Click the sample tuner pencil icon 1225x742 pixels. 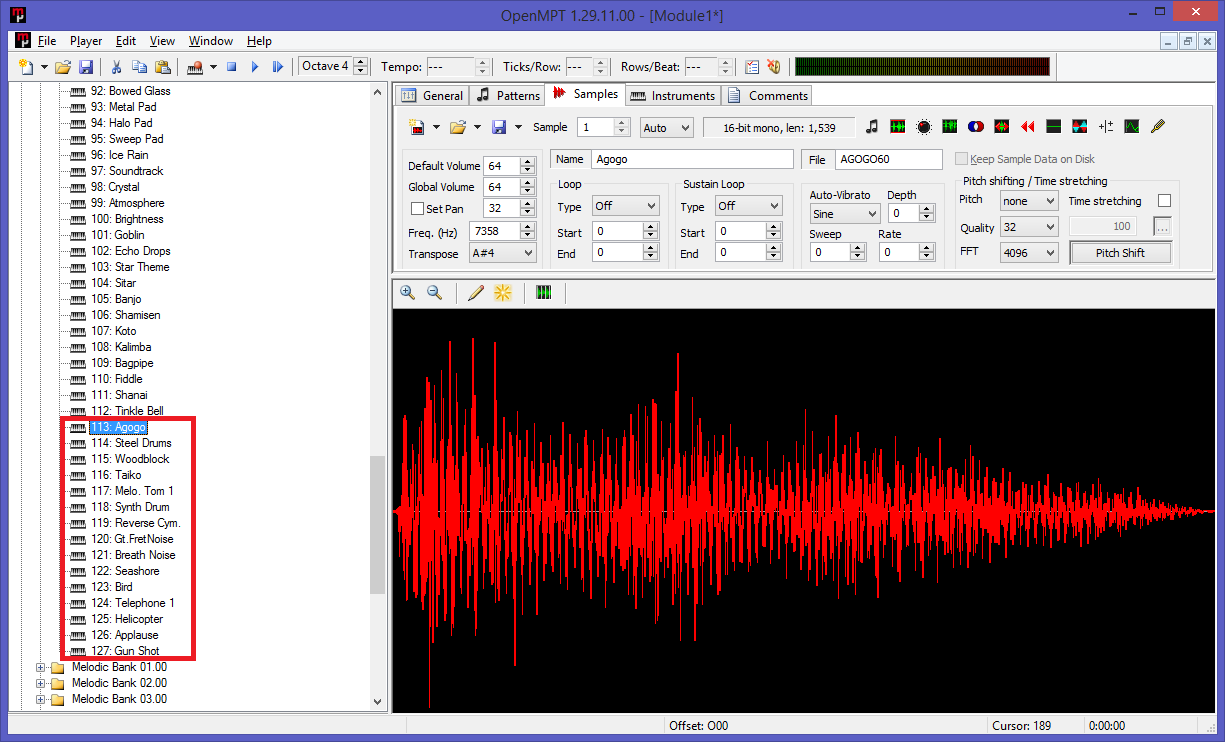[1158, 127]
